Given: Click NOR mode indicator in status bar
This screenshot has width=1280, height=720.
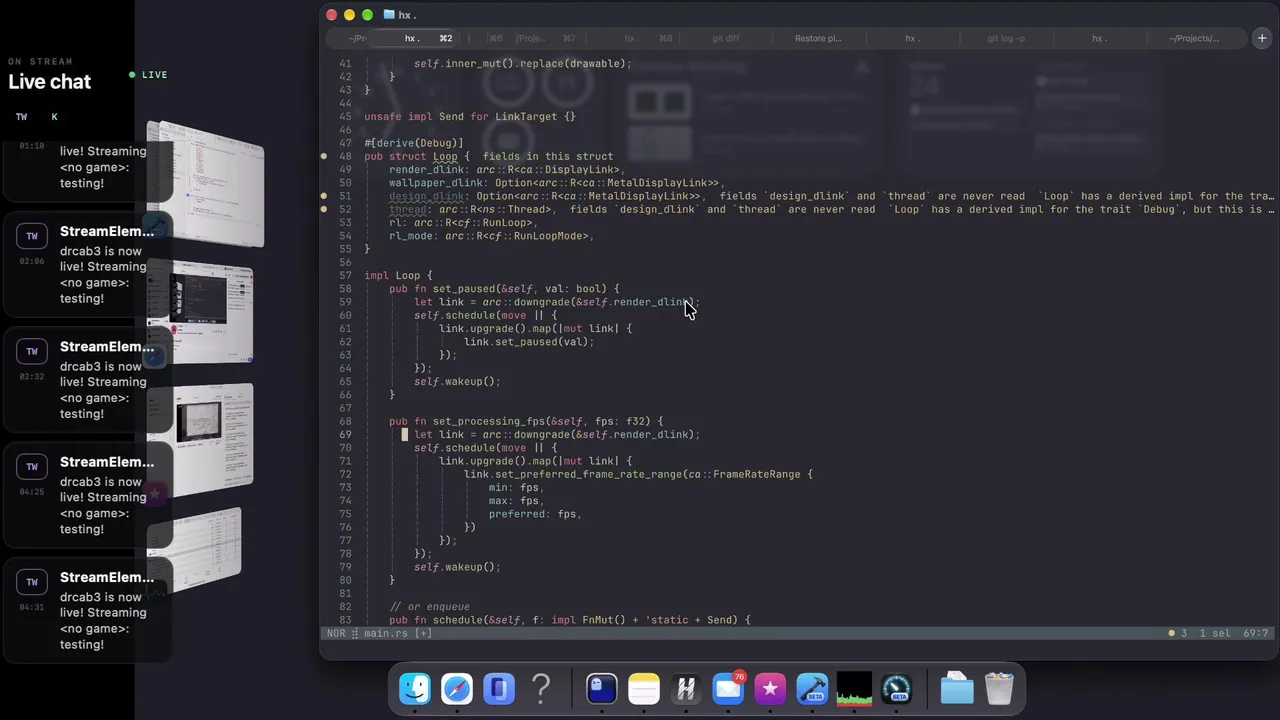Looking at the screenshot, I should click(335, 633).
